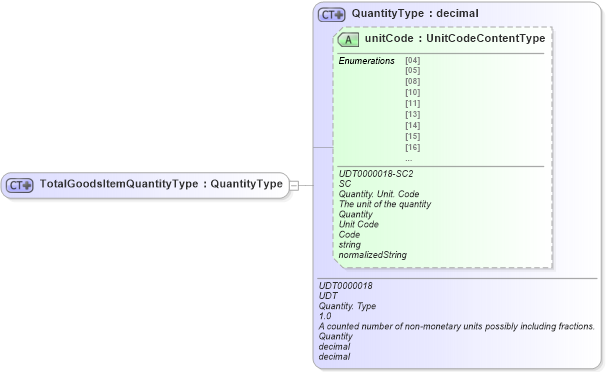Click the SC annotation line
This screenshot has width=606, height=372.
pos(345,184)
